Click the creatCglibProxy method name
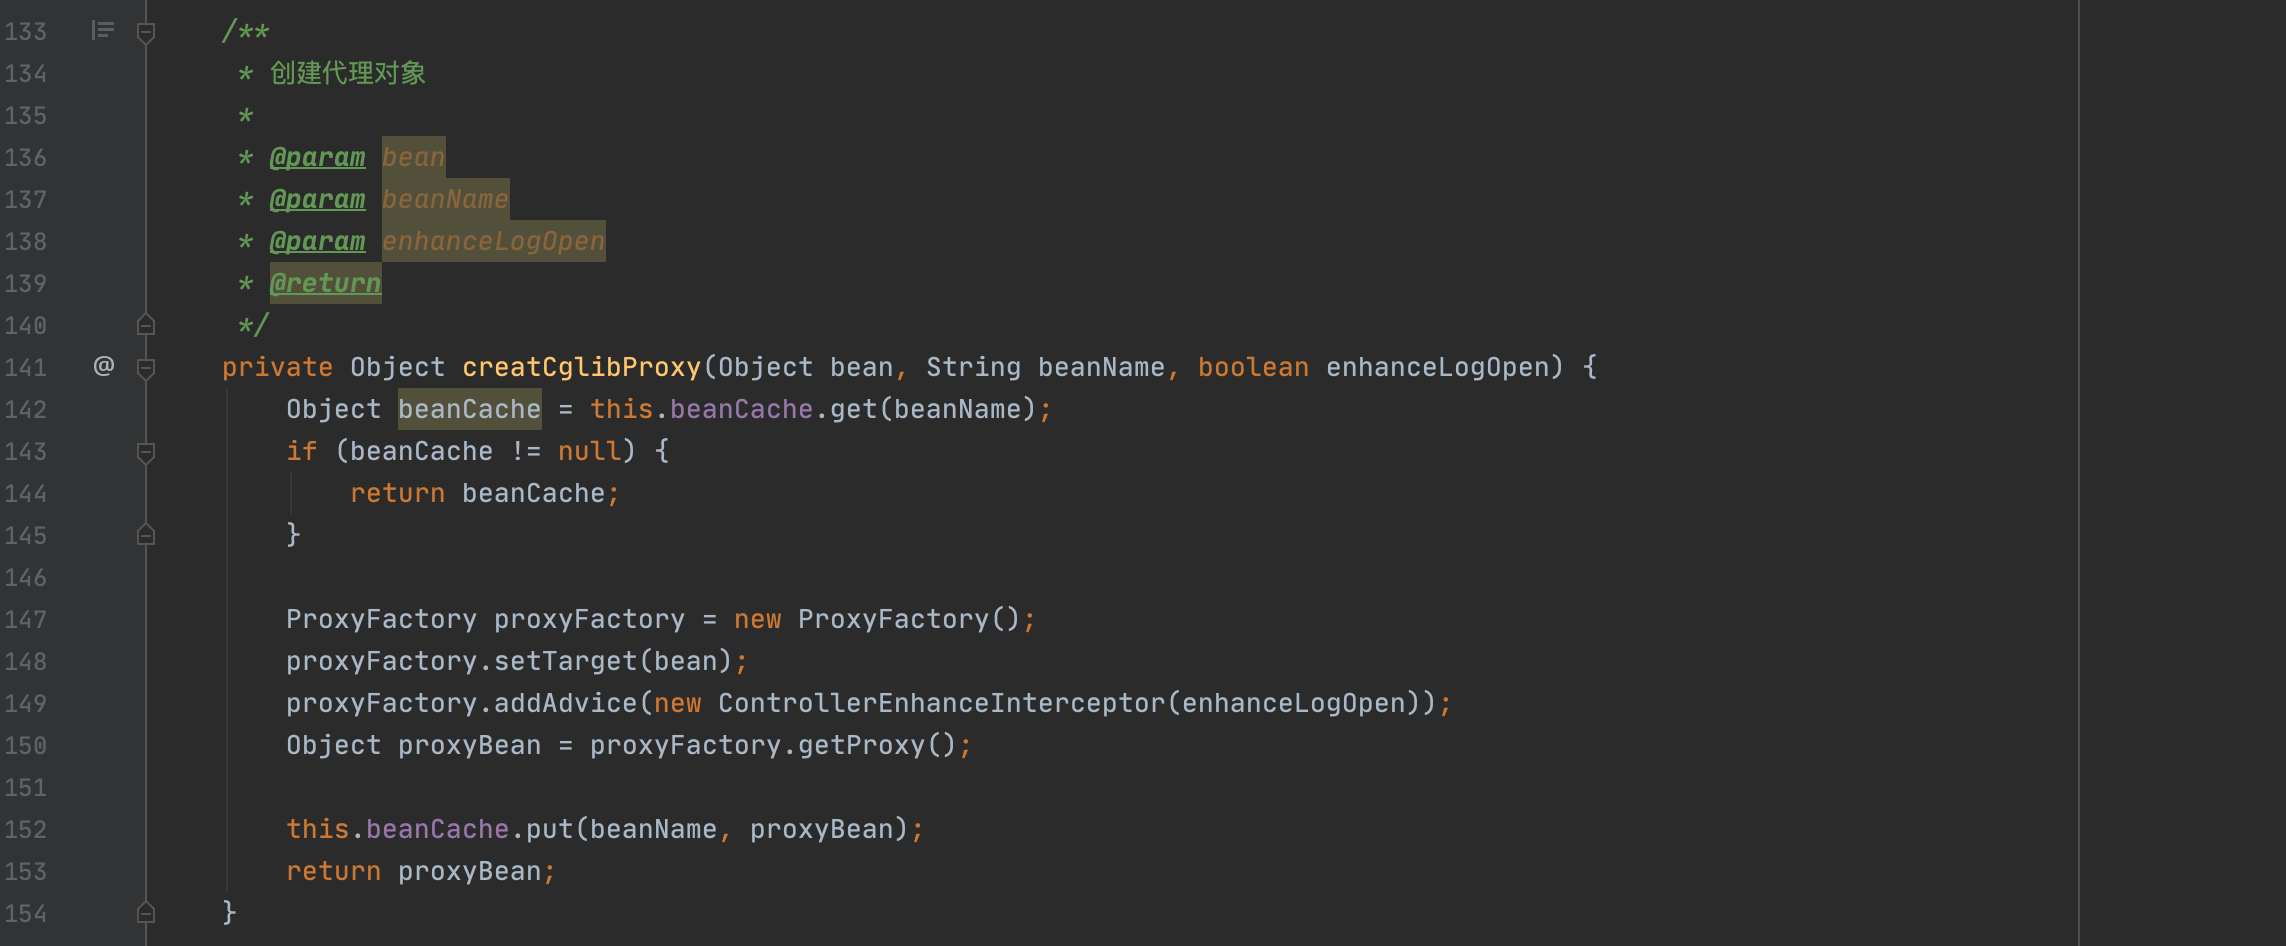2286x946 pixels. tap(582, 368)
